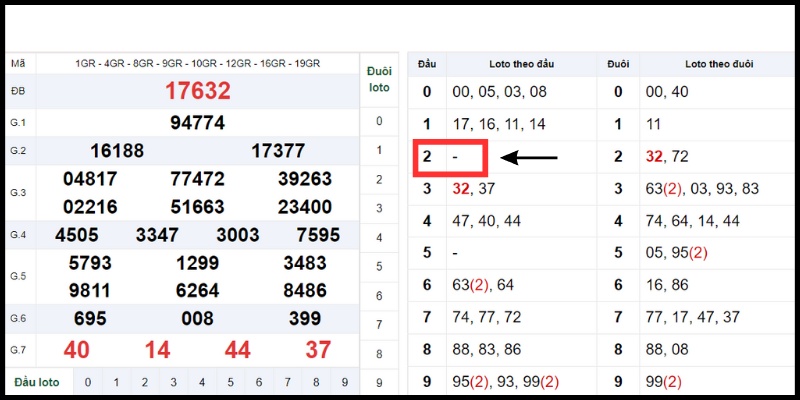
Task: Click the G.1 prize number 94774
Action: (x=197, y=123)
